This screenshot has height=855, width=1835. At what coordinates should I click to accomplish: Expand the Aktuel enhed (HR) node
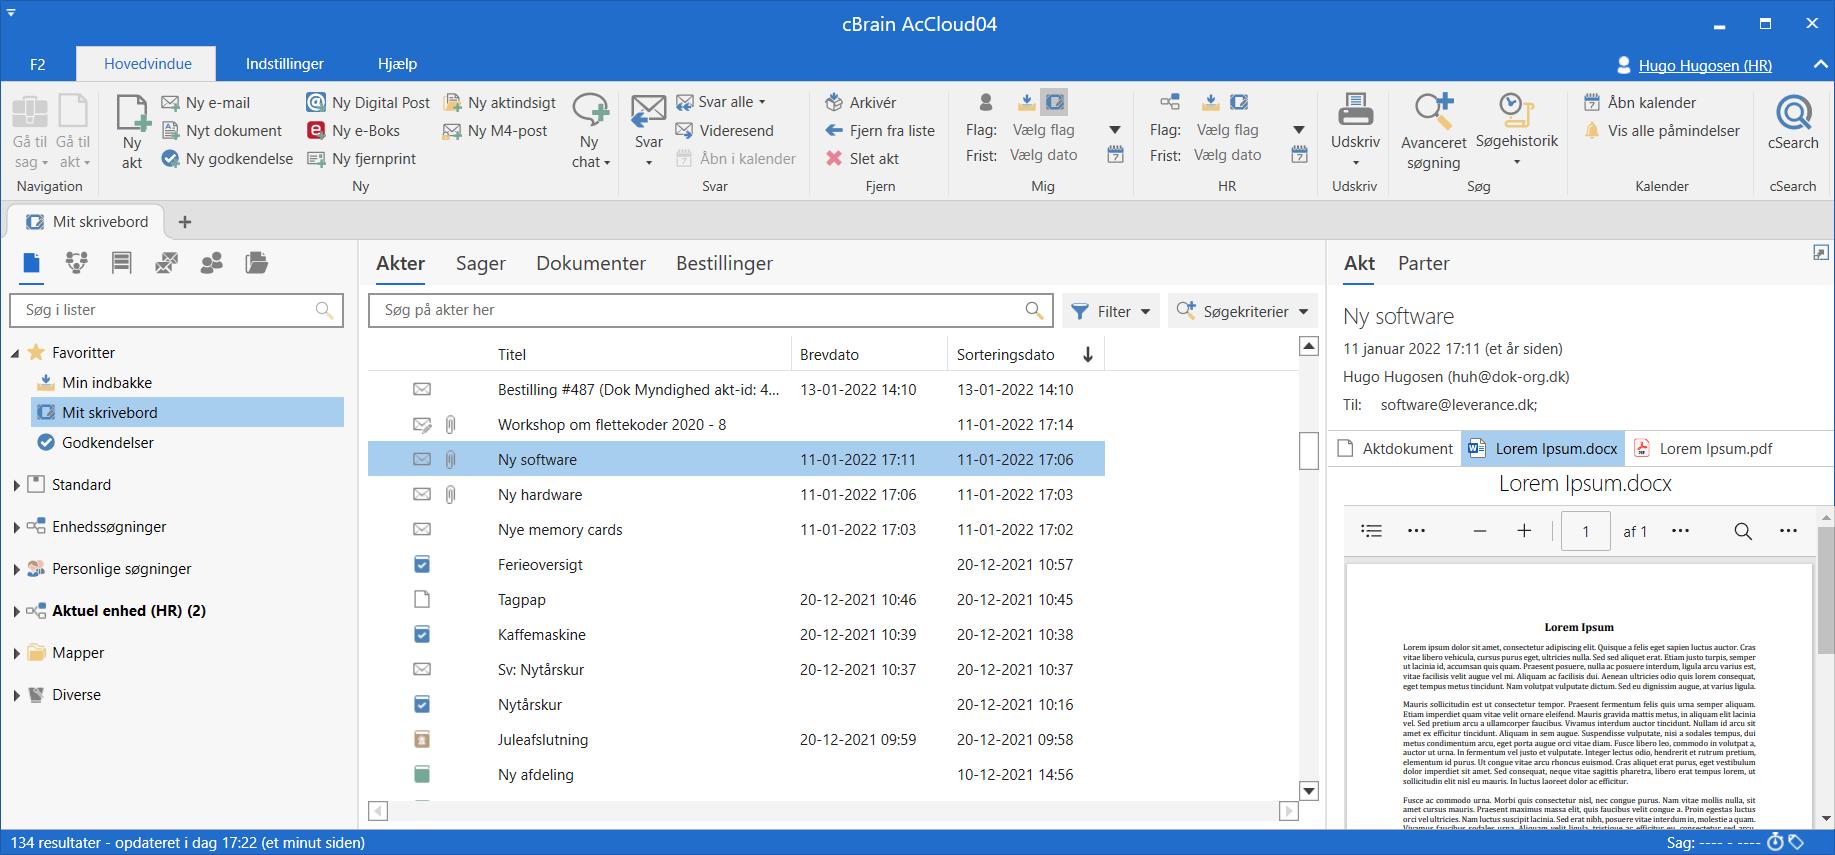point(16,611)
